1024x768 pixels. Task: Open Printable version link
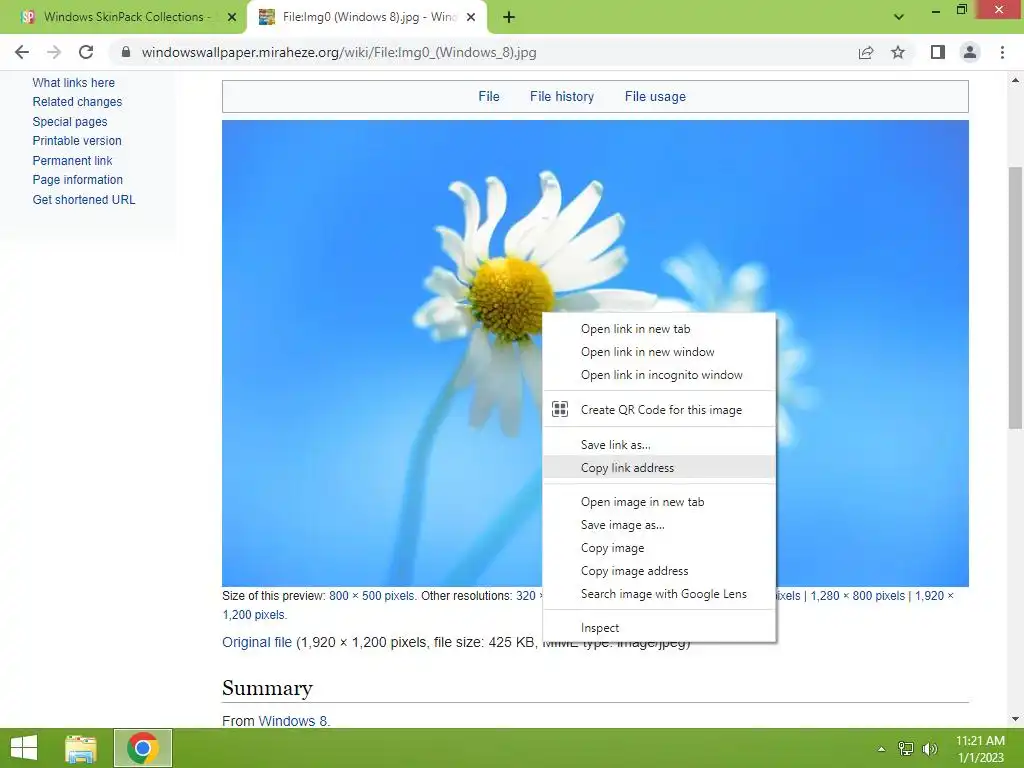click(x=77, y=141)
